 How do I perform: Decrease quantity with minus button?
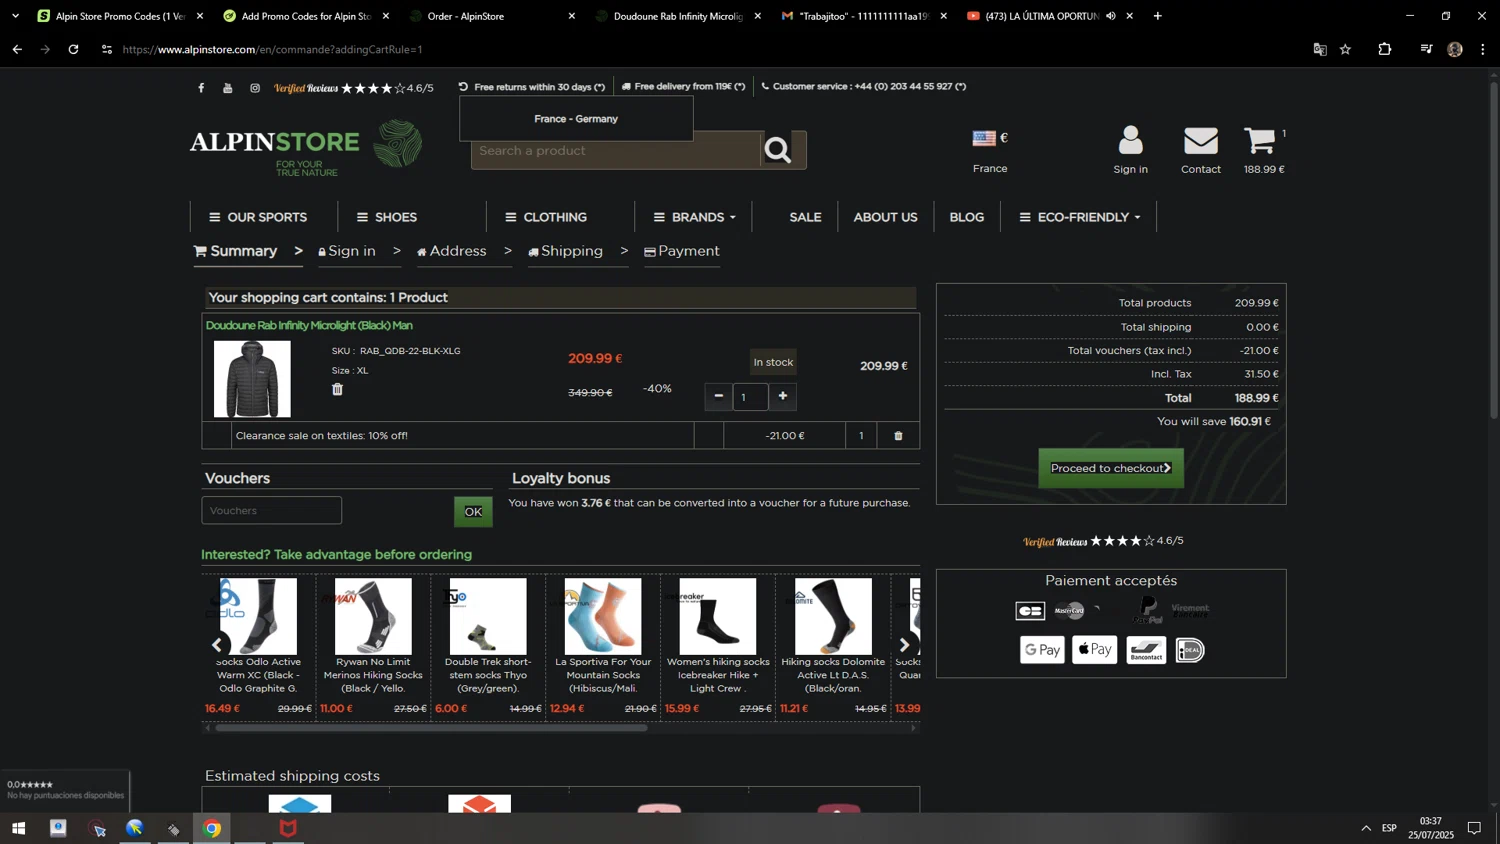tap(718, 396)
